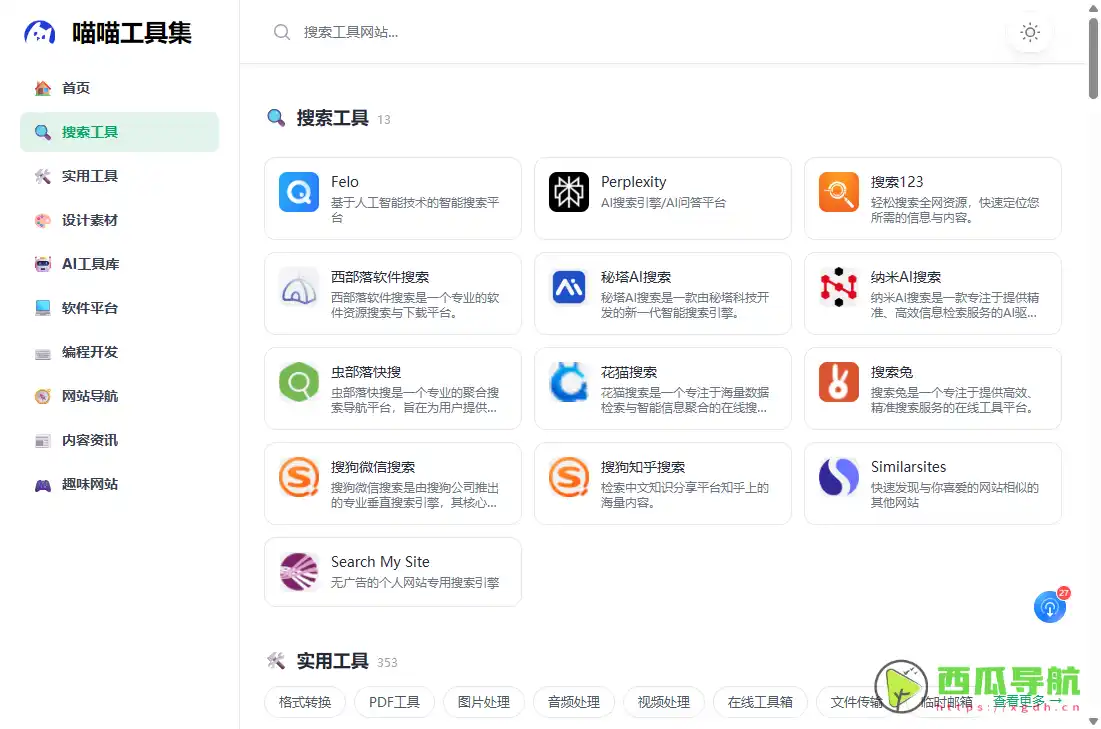Image resolution: width=1101 pixels, height=729 pixels.
Task: Select the 在线工具箱 filter tab
Action: click(760, 702)
